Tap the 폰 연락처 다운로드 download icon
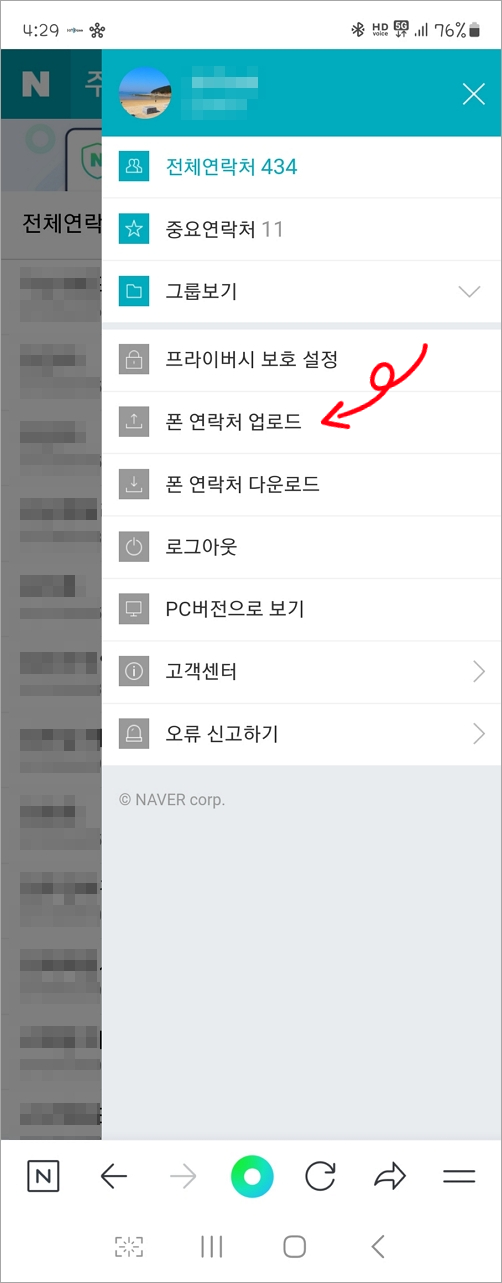This screenshot has height=1283, width=502. pyautogui.click(x=134, y=485)
